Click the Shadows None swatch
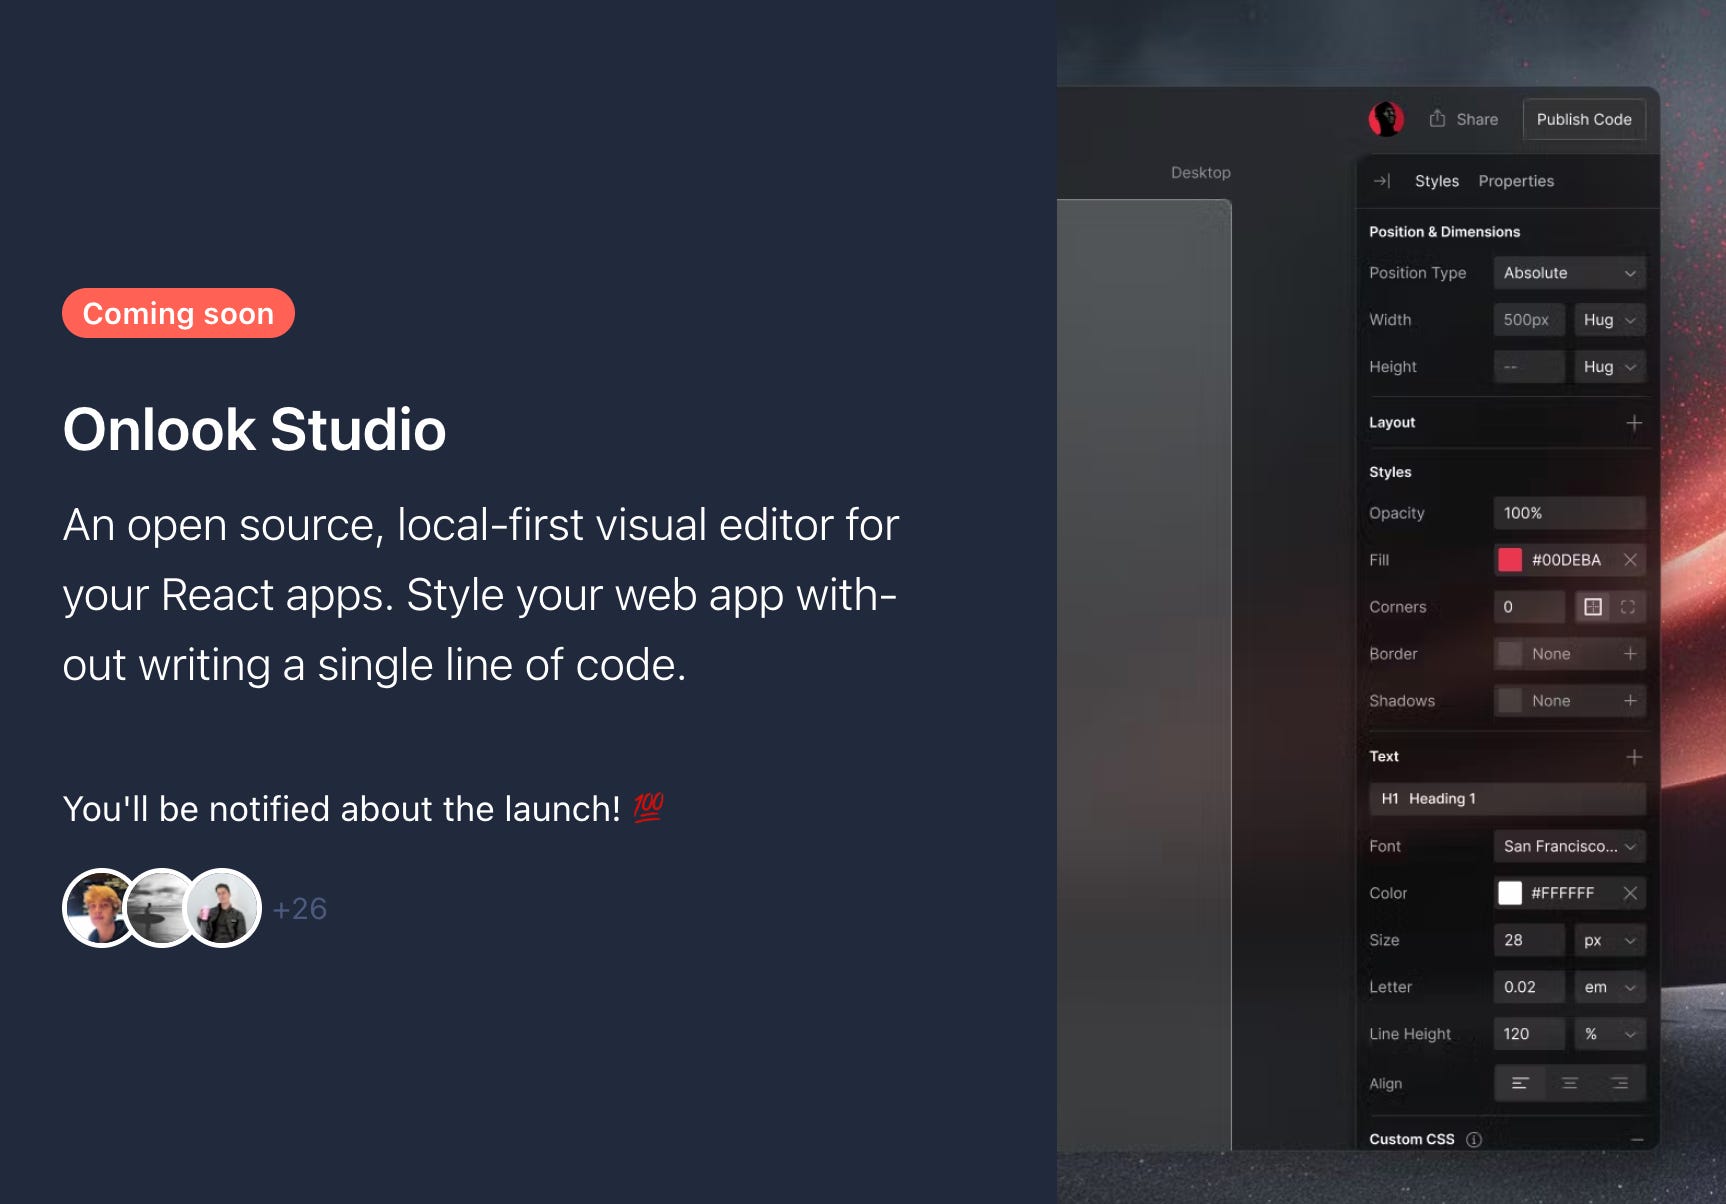This screenshot has height=1204, width=1726. 1510,701
